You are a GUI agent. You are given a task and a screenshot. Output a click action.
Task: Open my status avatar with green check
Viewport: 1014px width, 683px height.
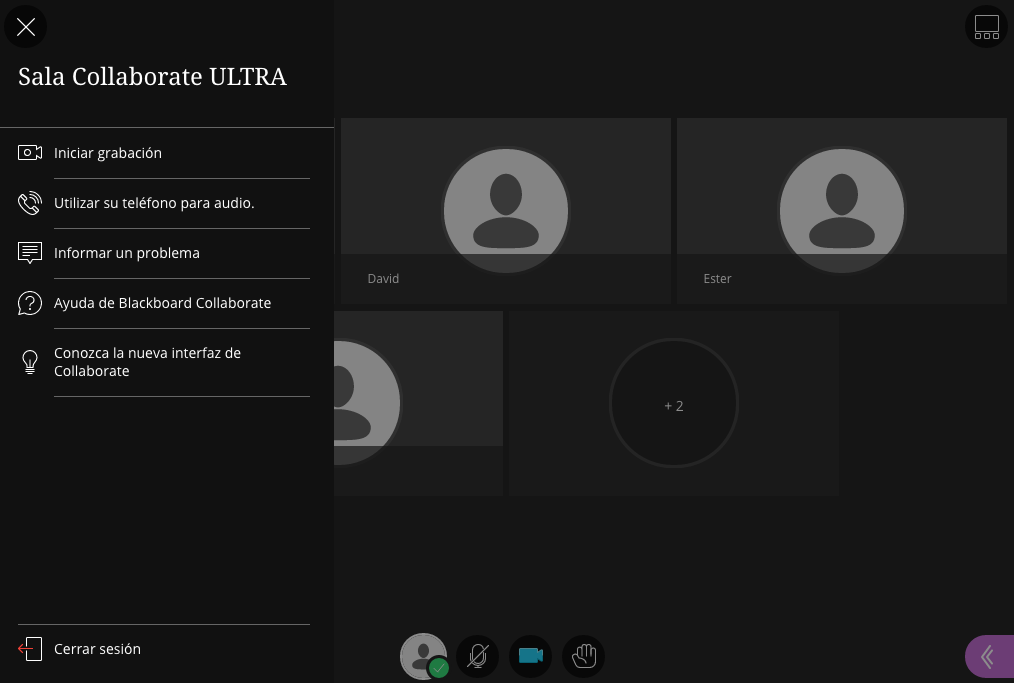click(424, 656)
